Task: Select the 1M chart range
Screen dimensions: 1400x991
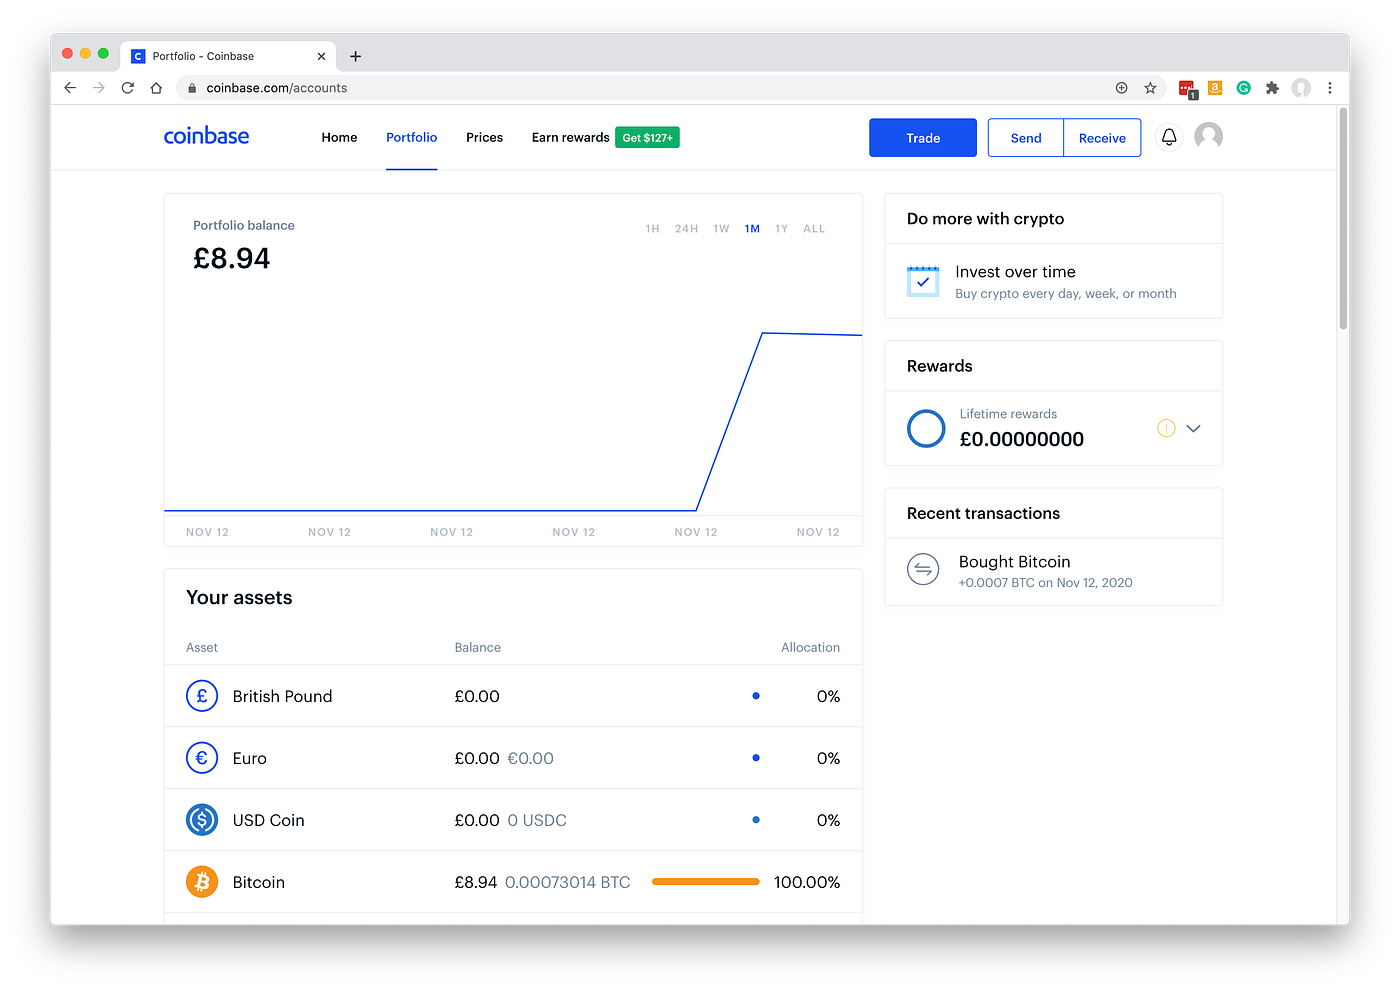Action: (x=752, y=229)
